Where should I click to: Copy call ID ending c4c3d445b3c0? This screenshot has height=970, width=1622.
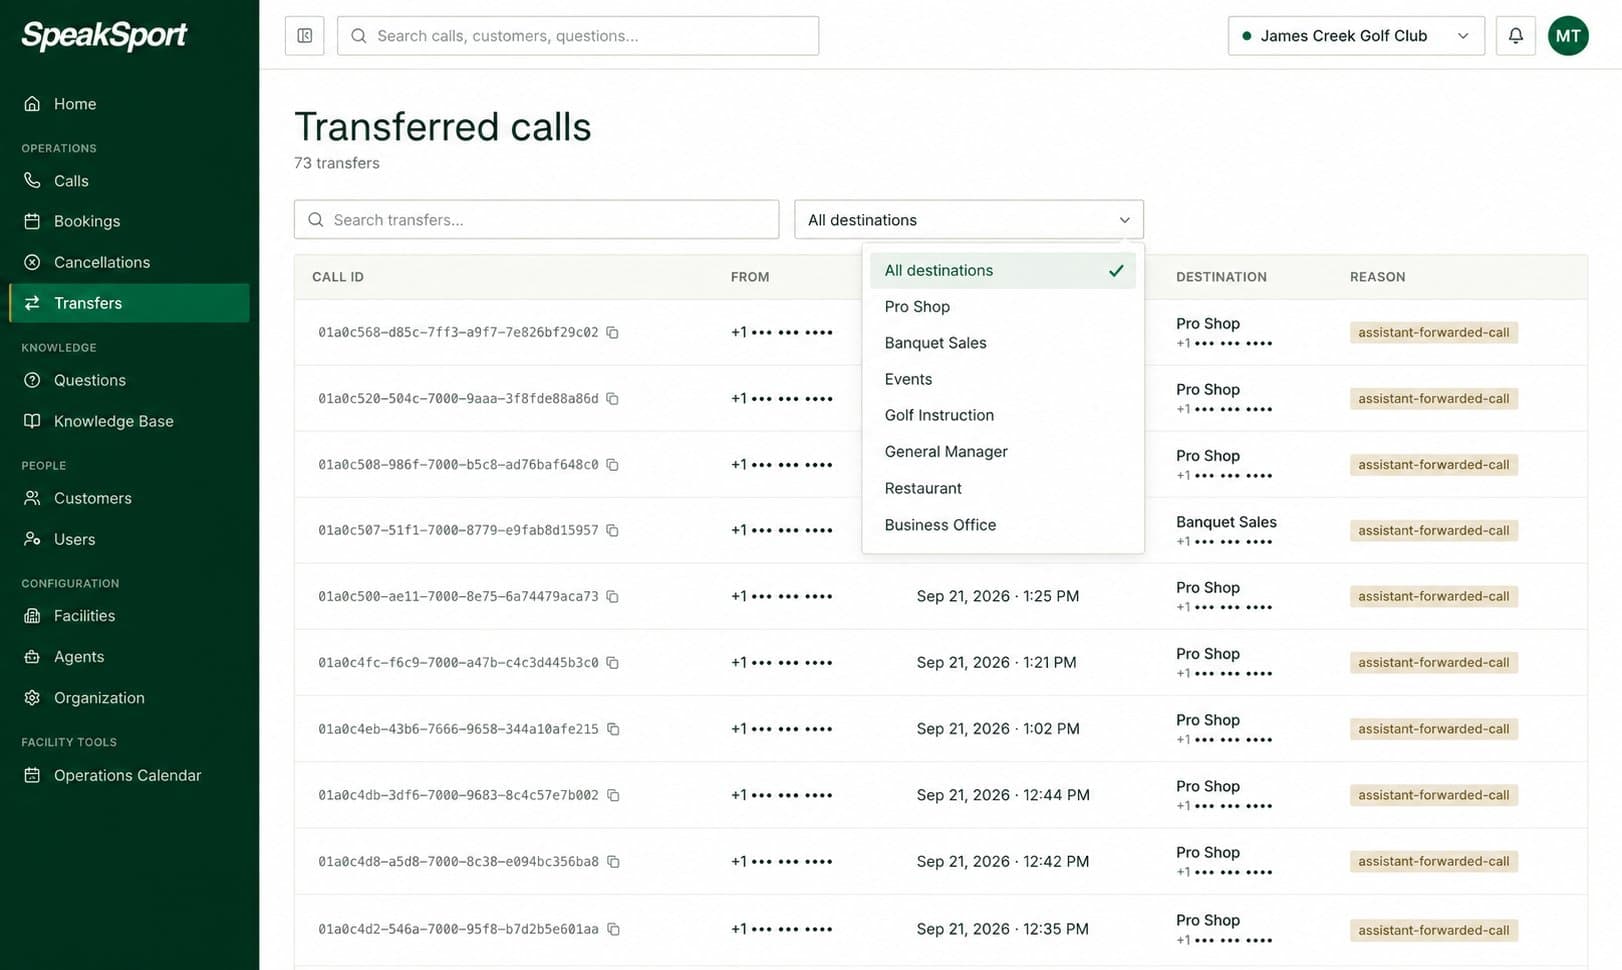(x=613, y=662)
